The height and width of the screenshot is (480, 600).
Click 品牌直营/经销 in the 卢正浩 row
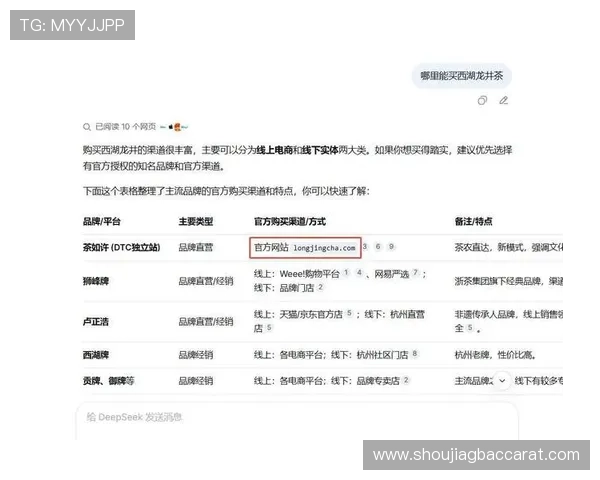(206, 322)
